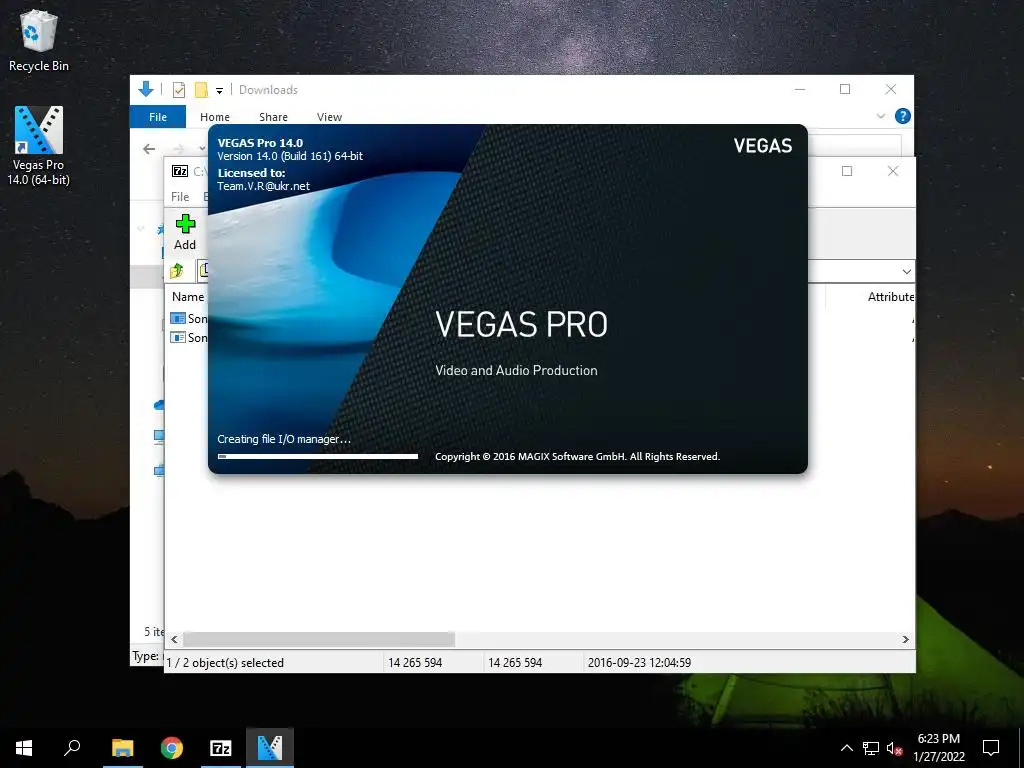
Task: Expand the Explorer ribbon with the chevron
Action: (880, 116)
